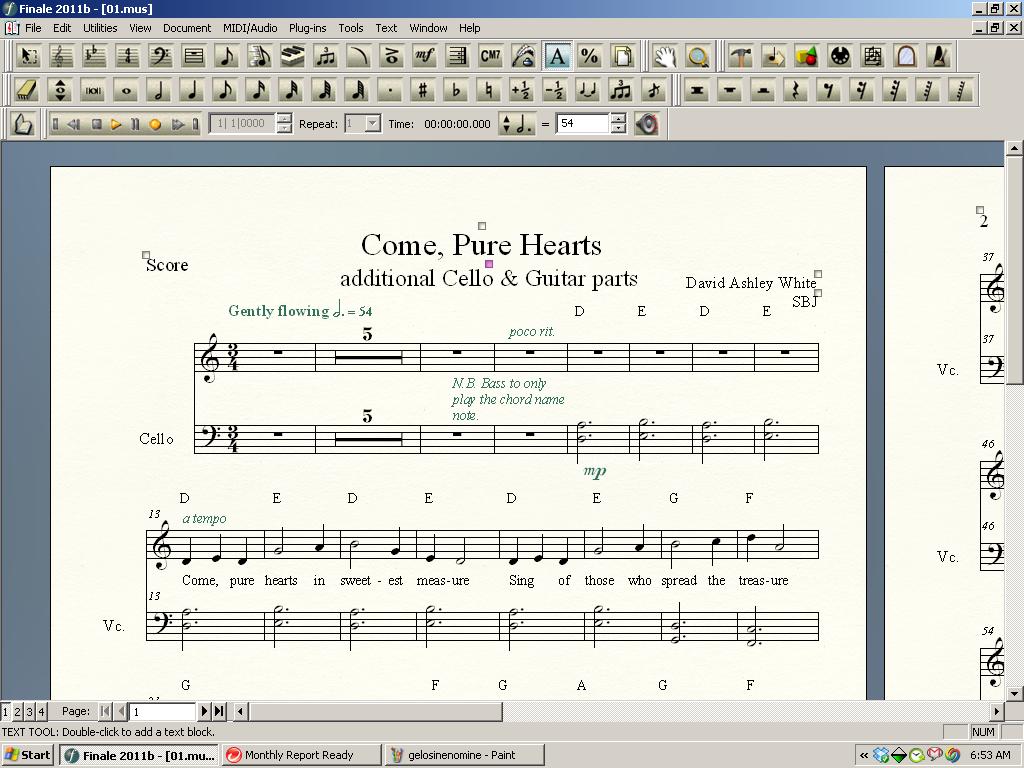Open the Repeat dropdown
This screenshot has height=768, width=1024.
(x=373, y=123)
